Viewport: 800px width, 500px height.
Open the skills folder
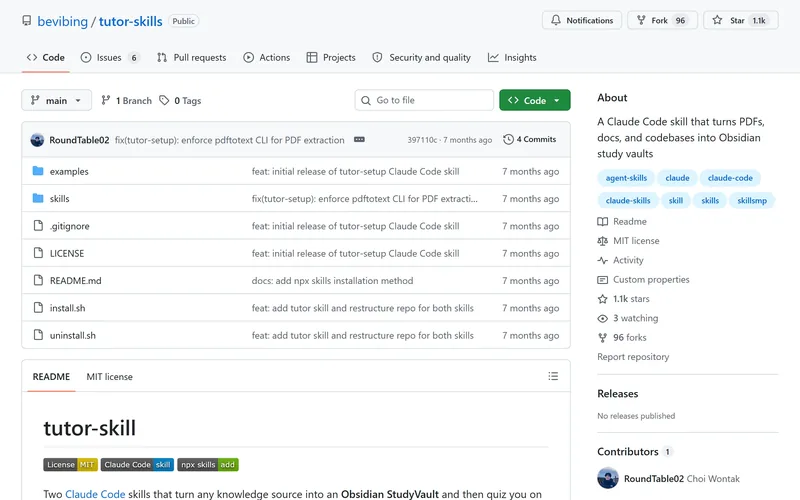point(59,199)
